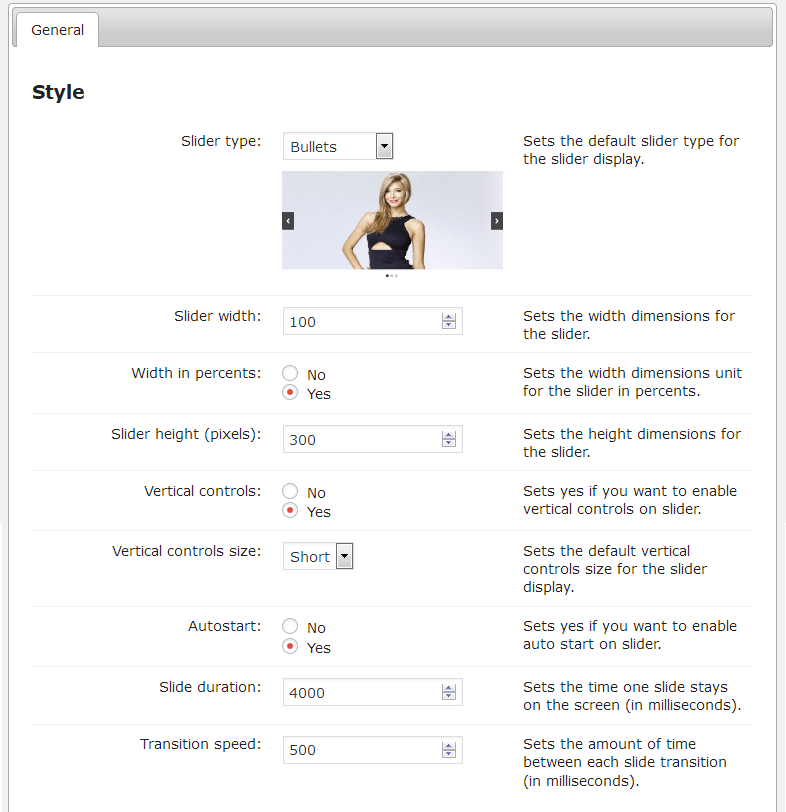The height and width of the screenshot is (812, 786).
Task: Increase Slider height using up arrow
Action: tap(449, 435)
